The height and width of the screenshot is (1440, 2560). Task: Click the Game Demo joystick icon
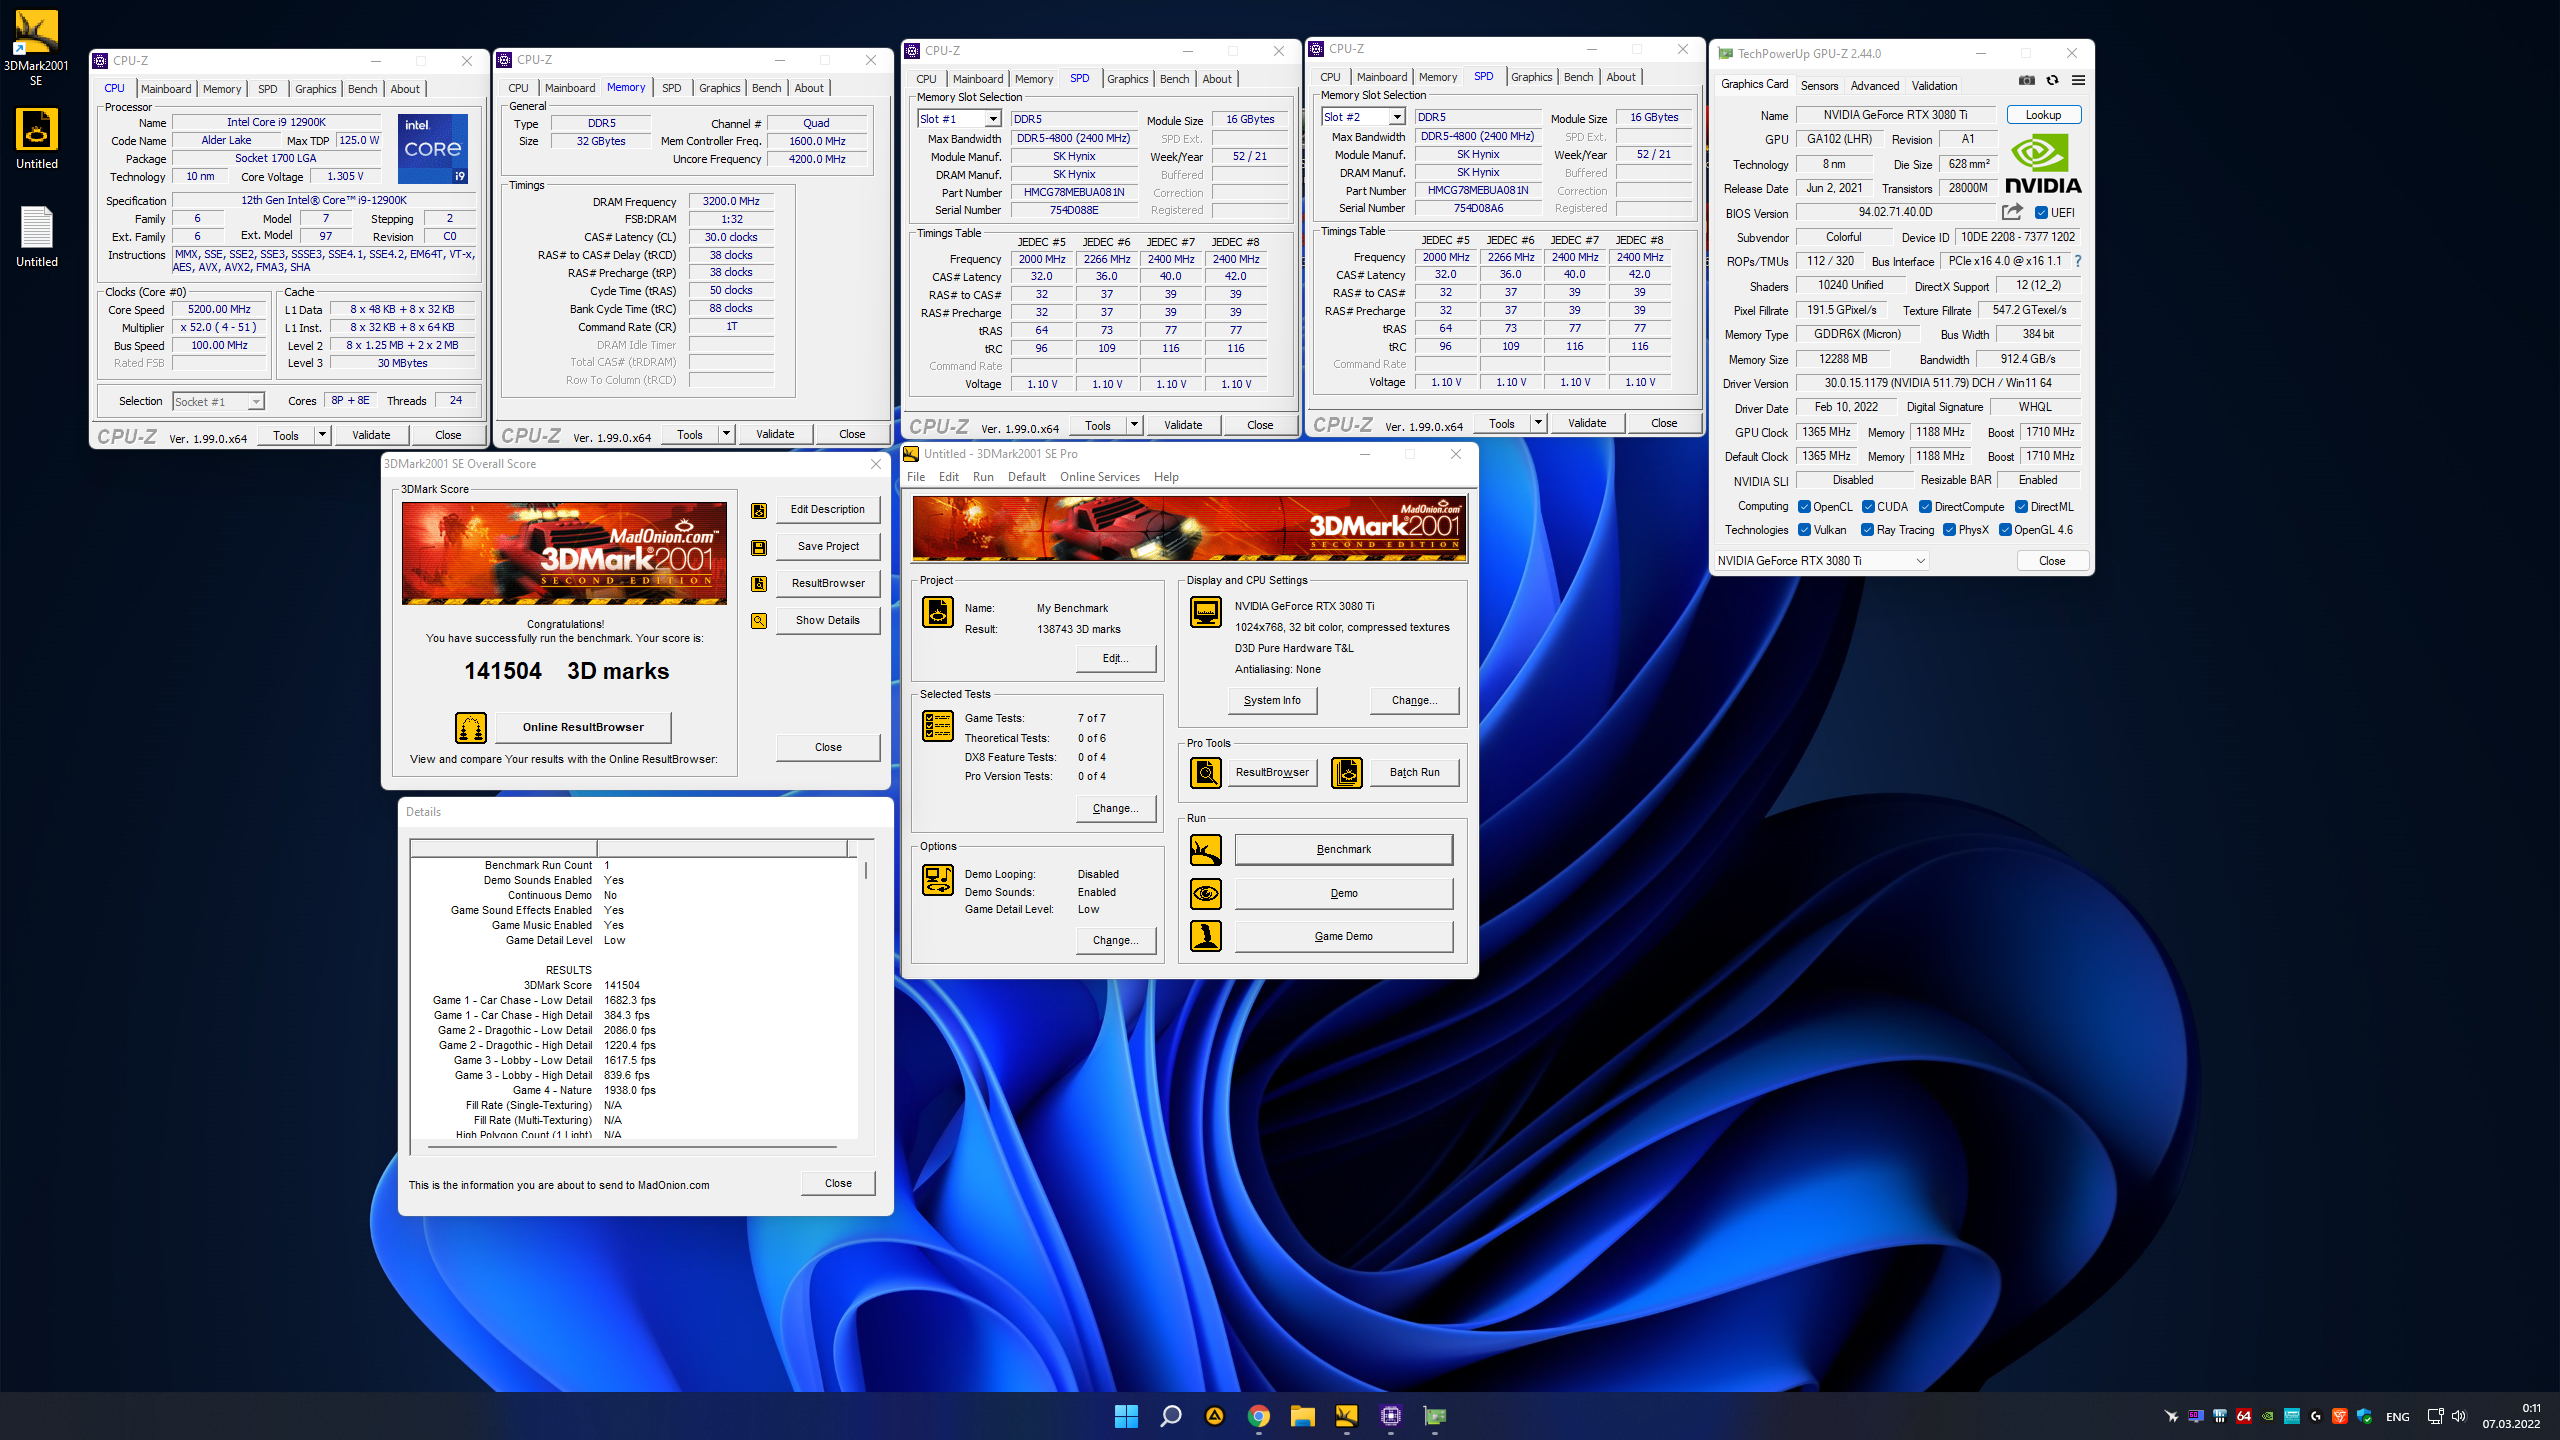point(1206,936)
